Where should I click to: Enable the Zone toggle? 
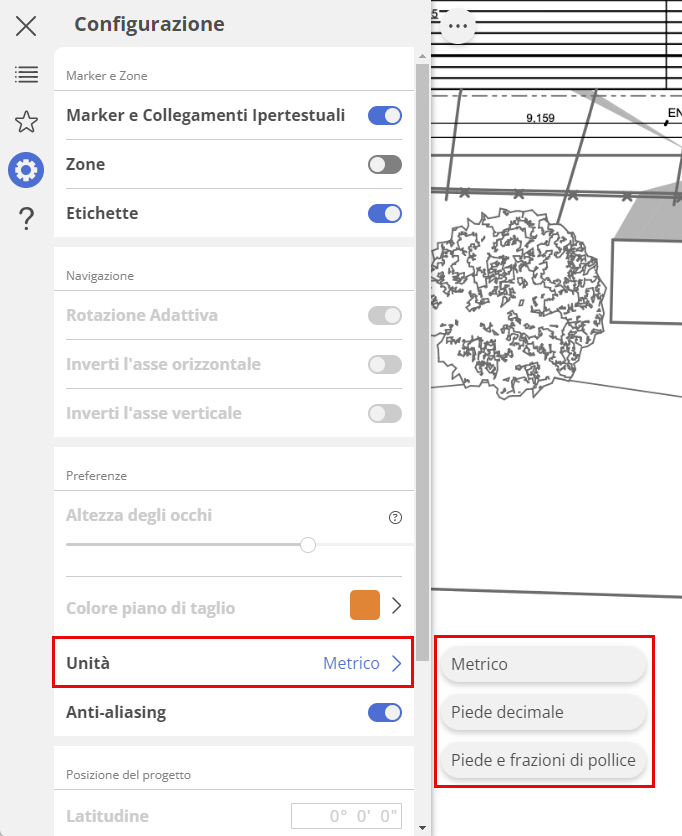pyautogui.click(x=385, y=164)
